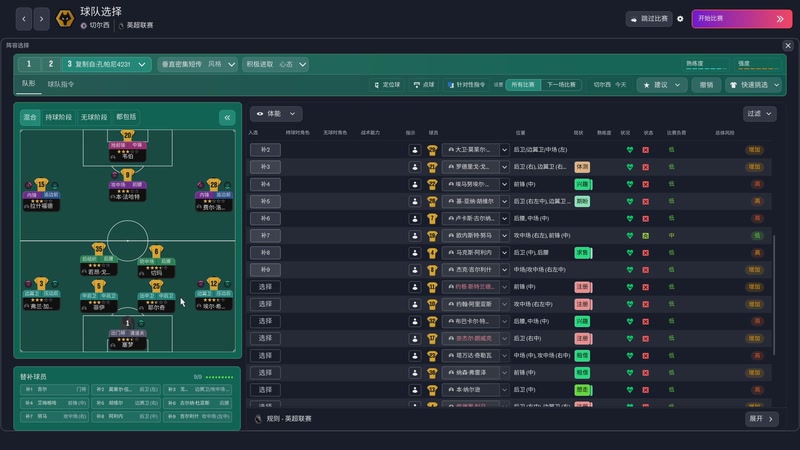The height and width of the screenshot is (450, 800).
Task: Click the 求售 status tag in 马克斯·阿利内 row
Action: [583, 253]
